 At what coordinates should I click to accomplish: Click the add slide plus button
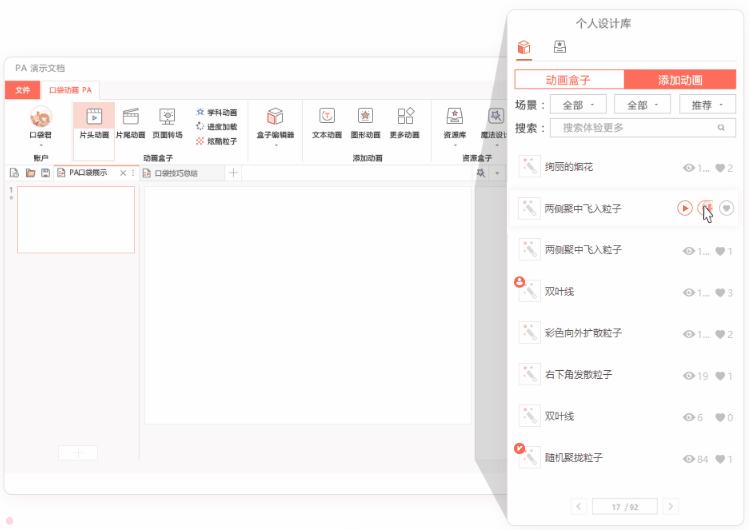(x=78, y=452)
